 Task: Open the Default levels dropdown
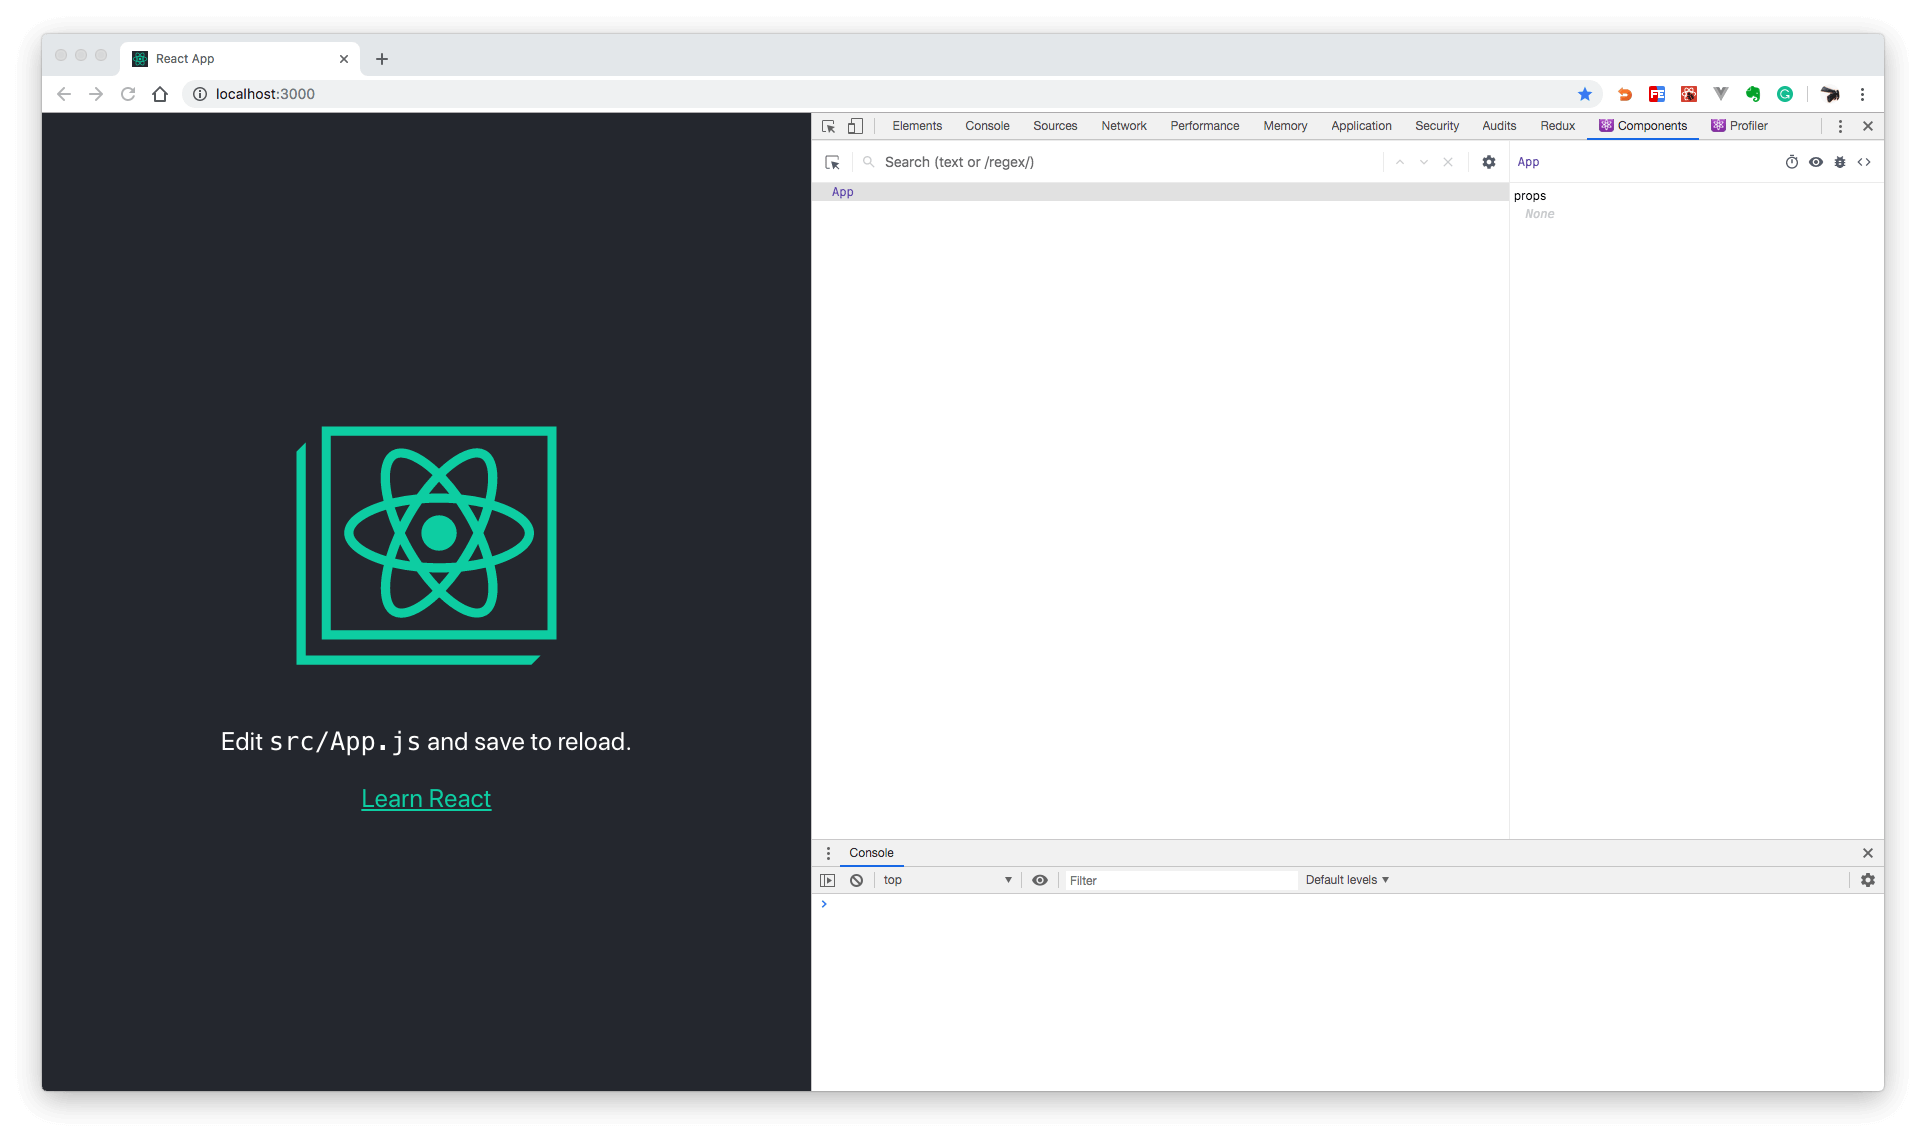1347,880
